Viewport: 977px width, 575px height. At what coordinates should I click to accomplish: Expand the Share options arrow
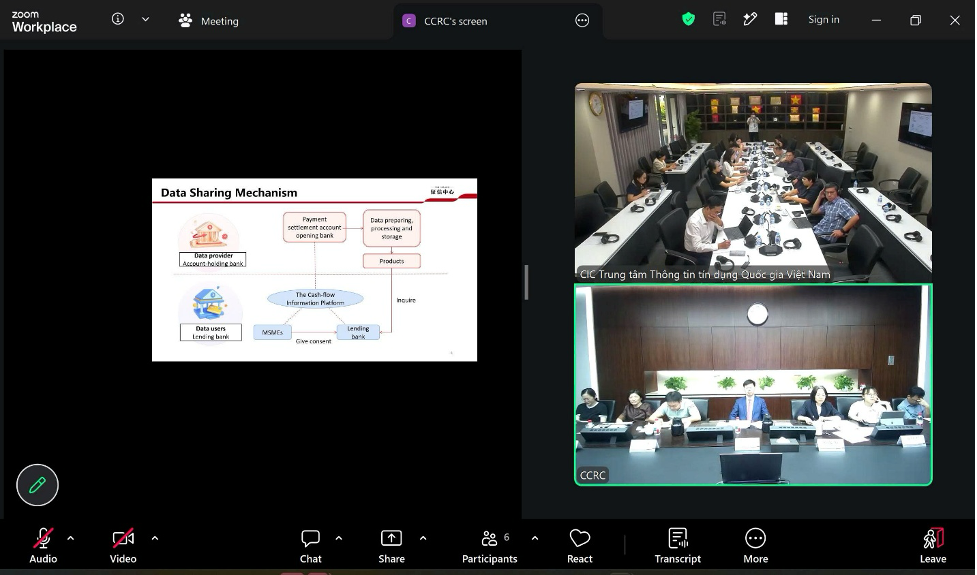click(423, 538)
